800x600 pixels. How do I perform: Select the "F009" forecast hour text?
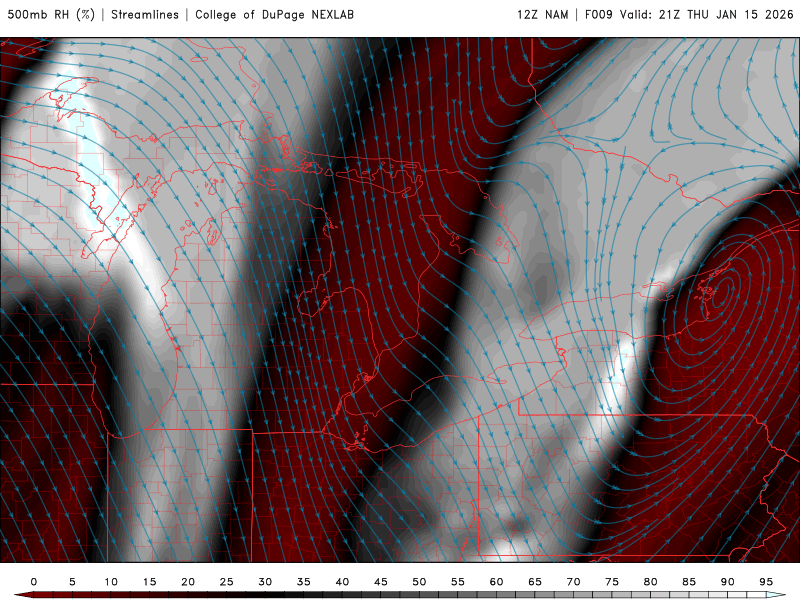(x=598, y=14)
